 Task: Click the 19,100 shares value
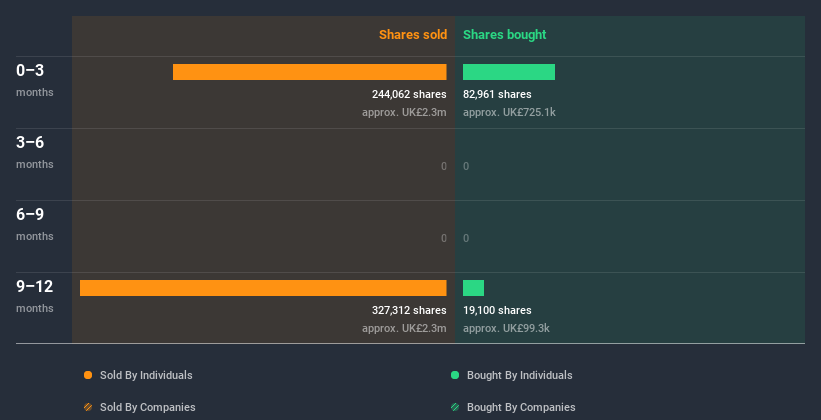pos(497,310)
